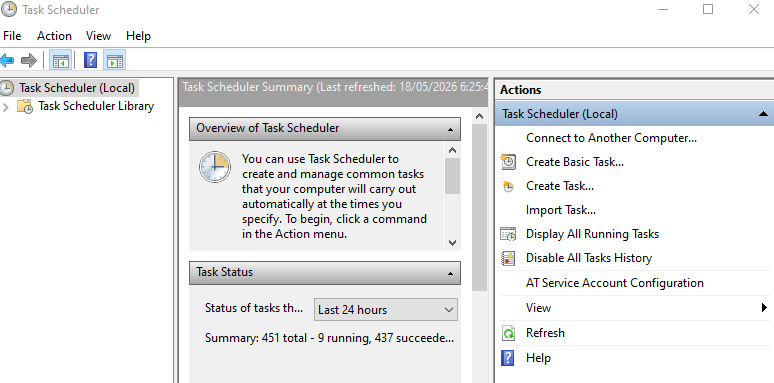Click the overview text scroll up arrow
The height and width of the screenshot is (383, 774).
click(x=452, y=151)
